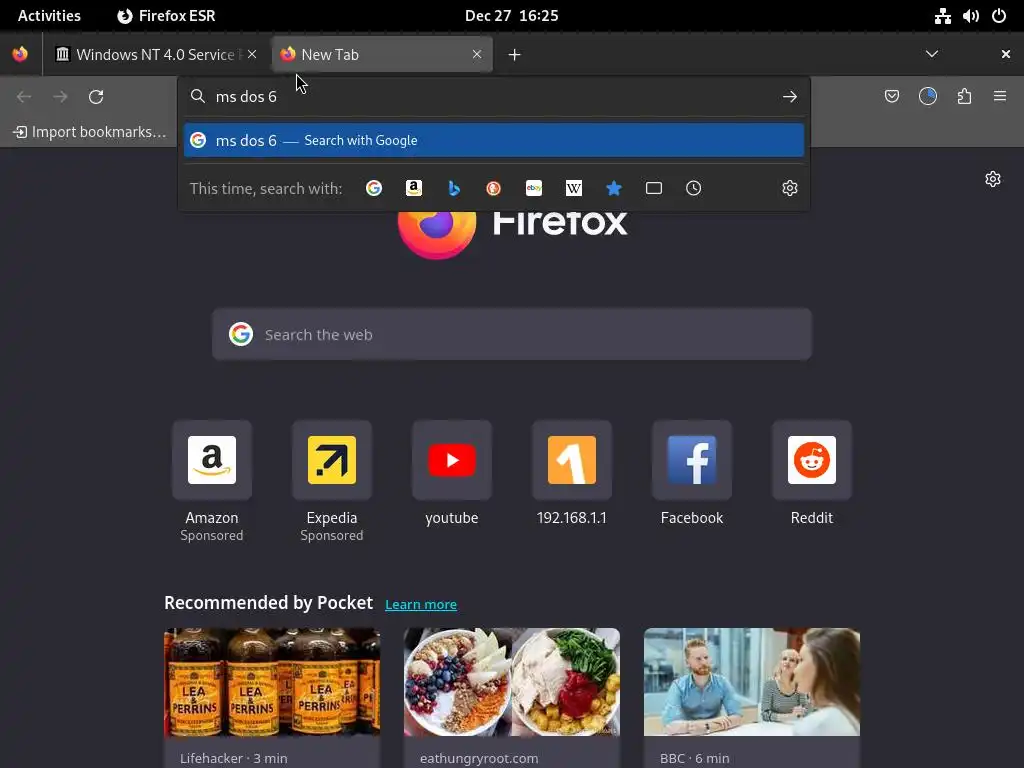Select the New Tab tab
1024x768 pixels.
coord(381,54)
